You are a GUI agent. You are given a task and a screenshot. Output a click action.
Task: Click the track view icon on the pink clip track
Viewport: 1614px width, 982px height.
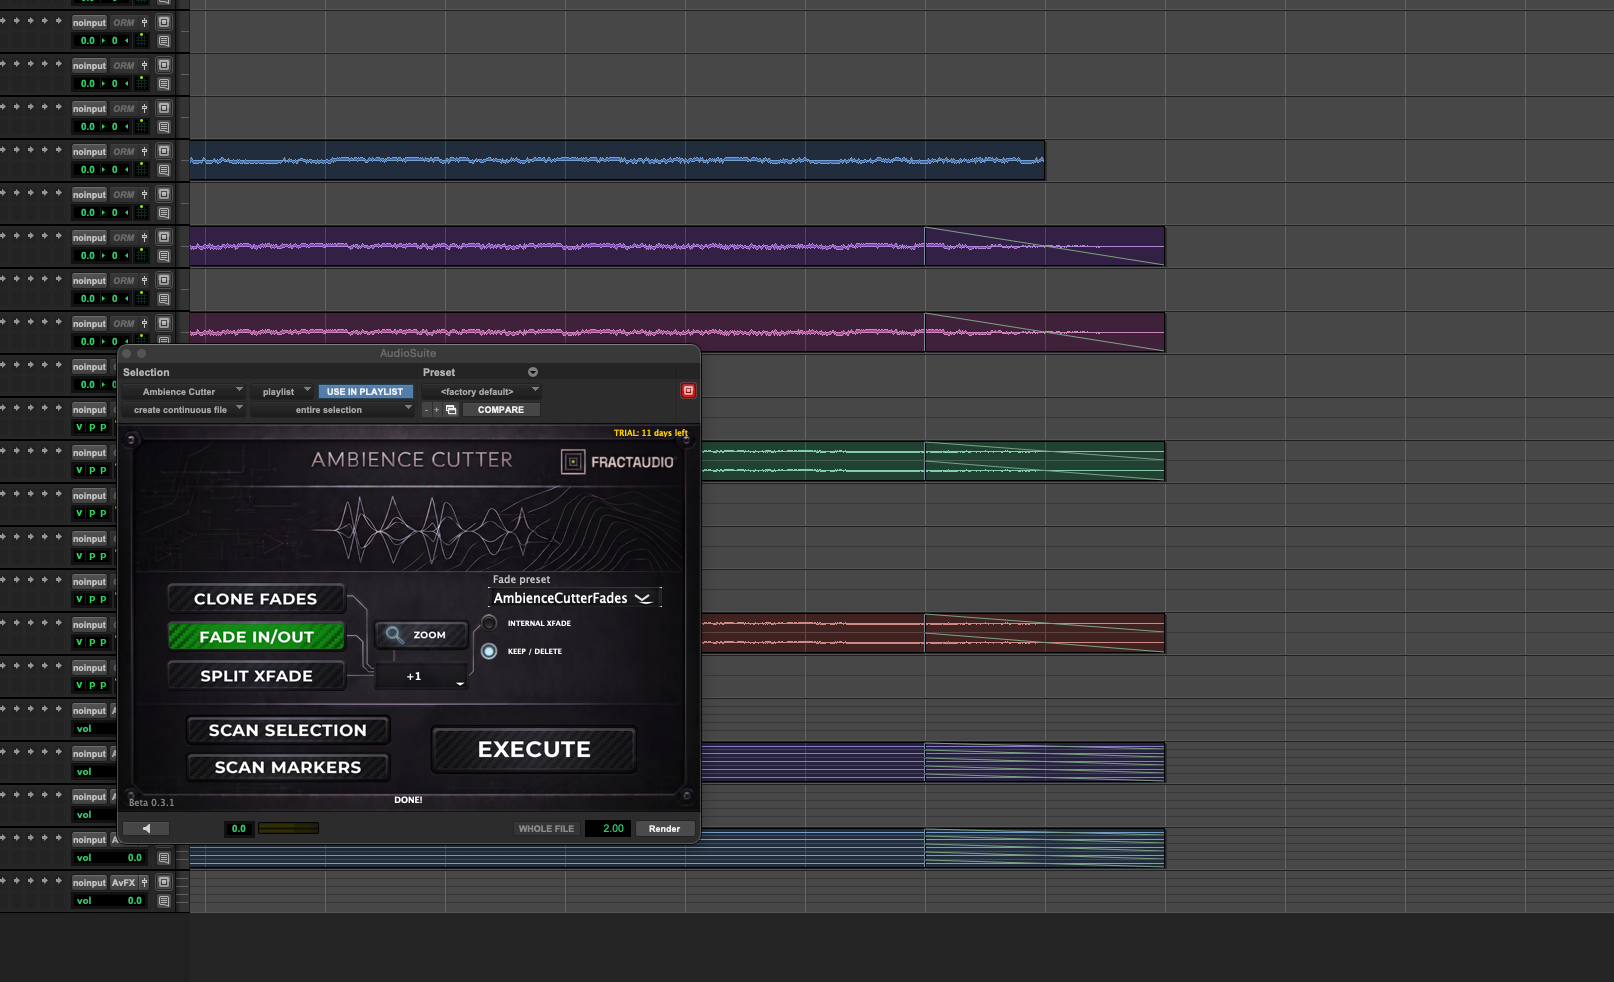pos(164,323)
